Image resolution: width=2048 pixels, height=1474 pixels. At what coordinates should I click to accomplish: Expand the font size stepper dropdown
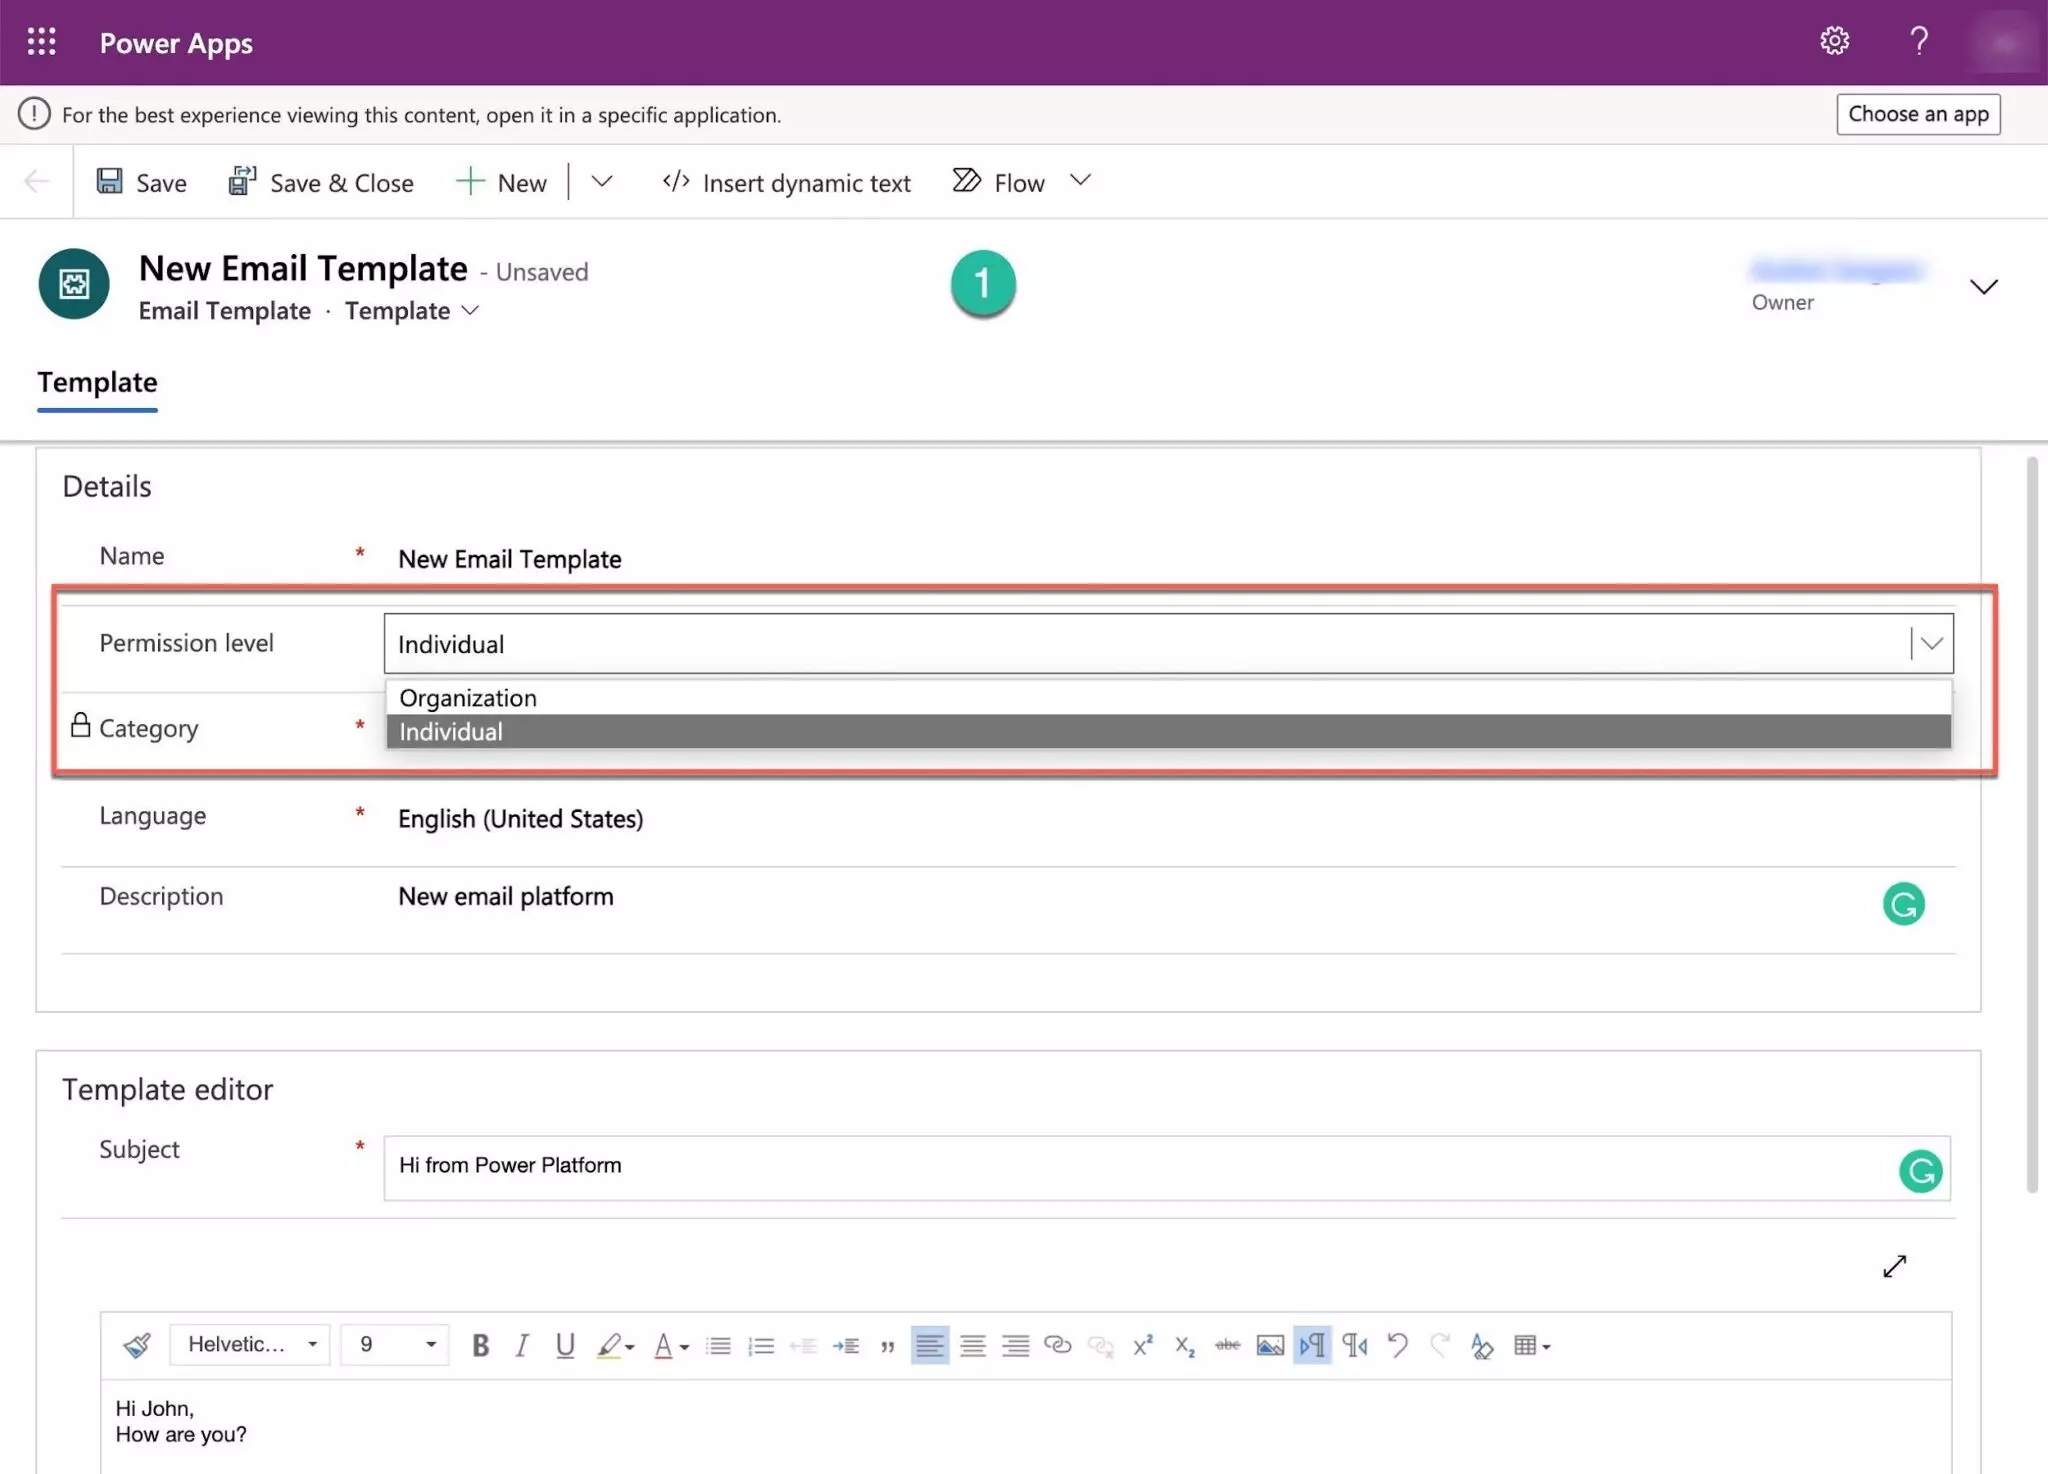(431, 1344)
